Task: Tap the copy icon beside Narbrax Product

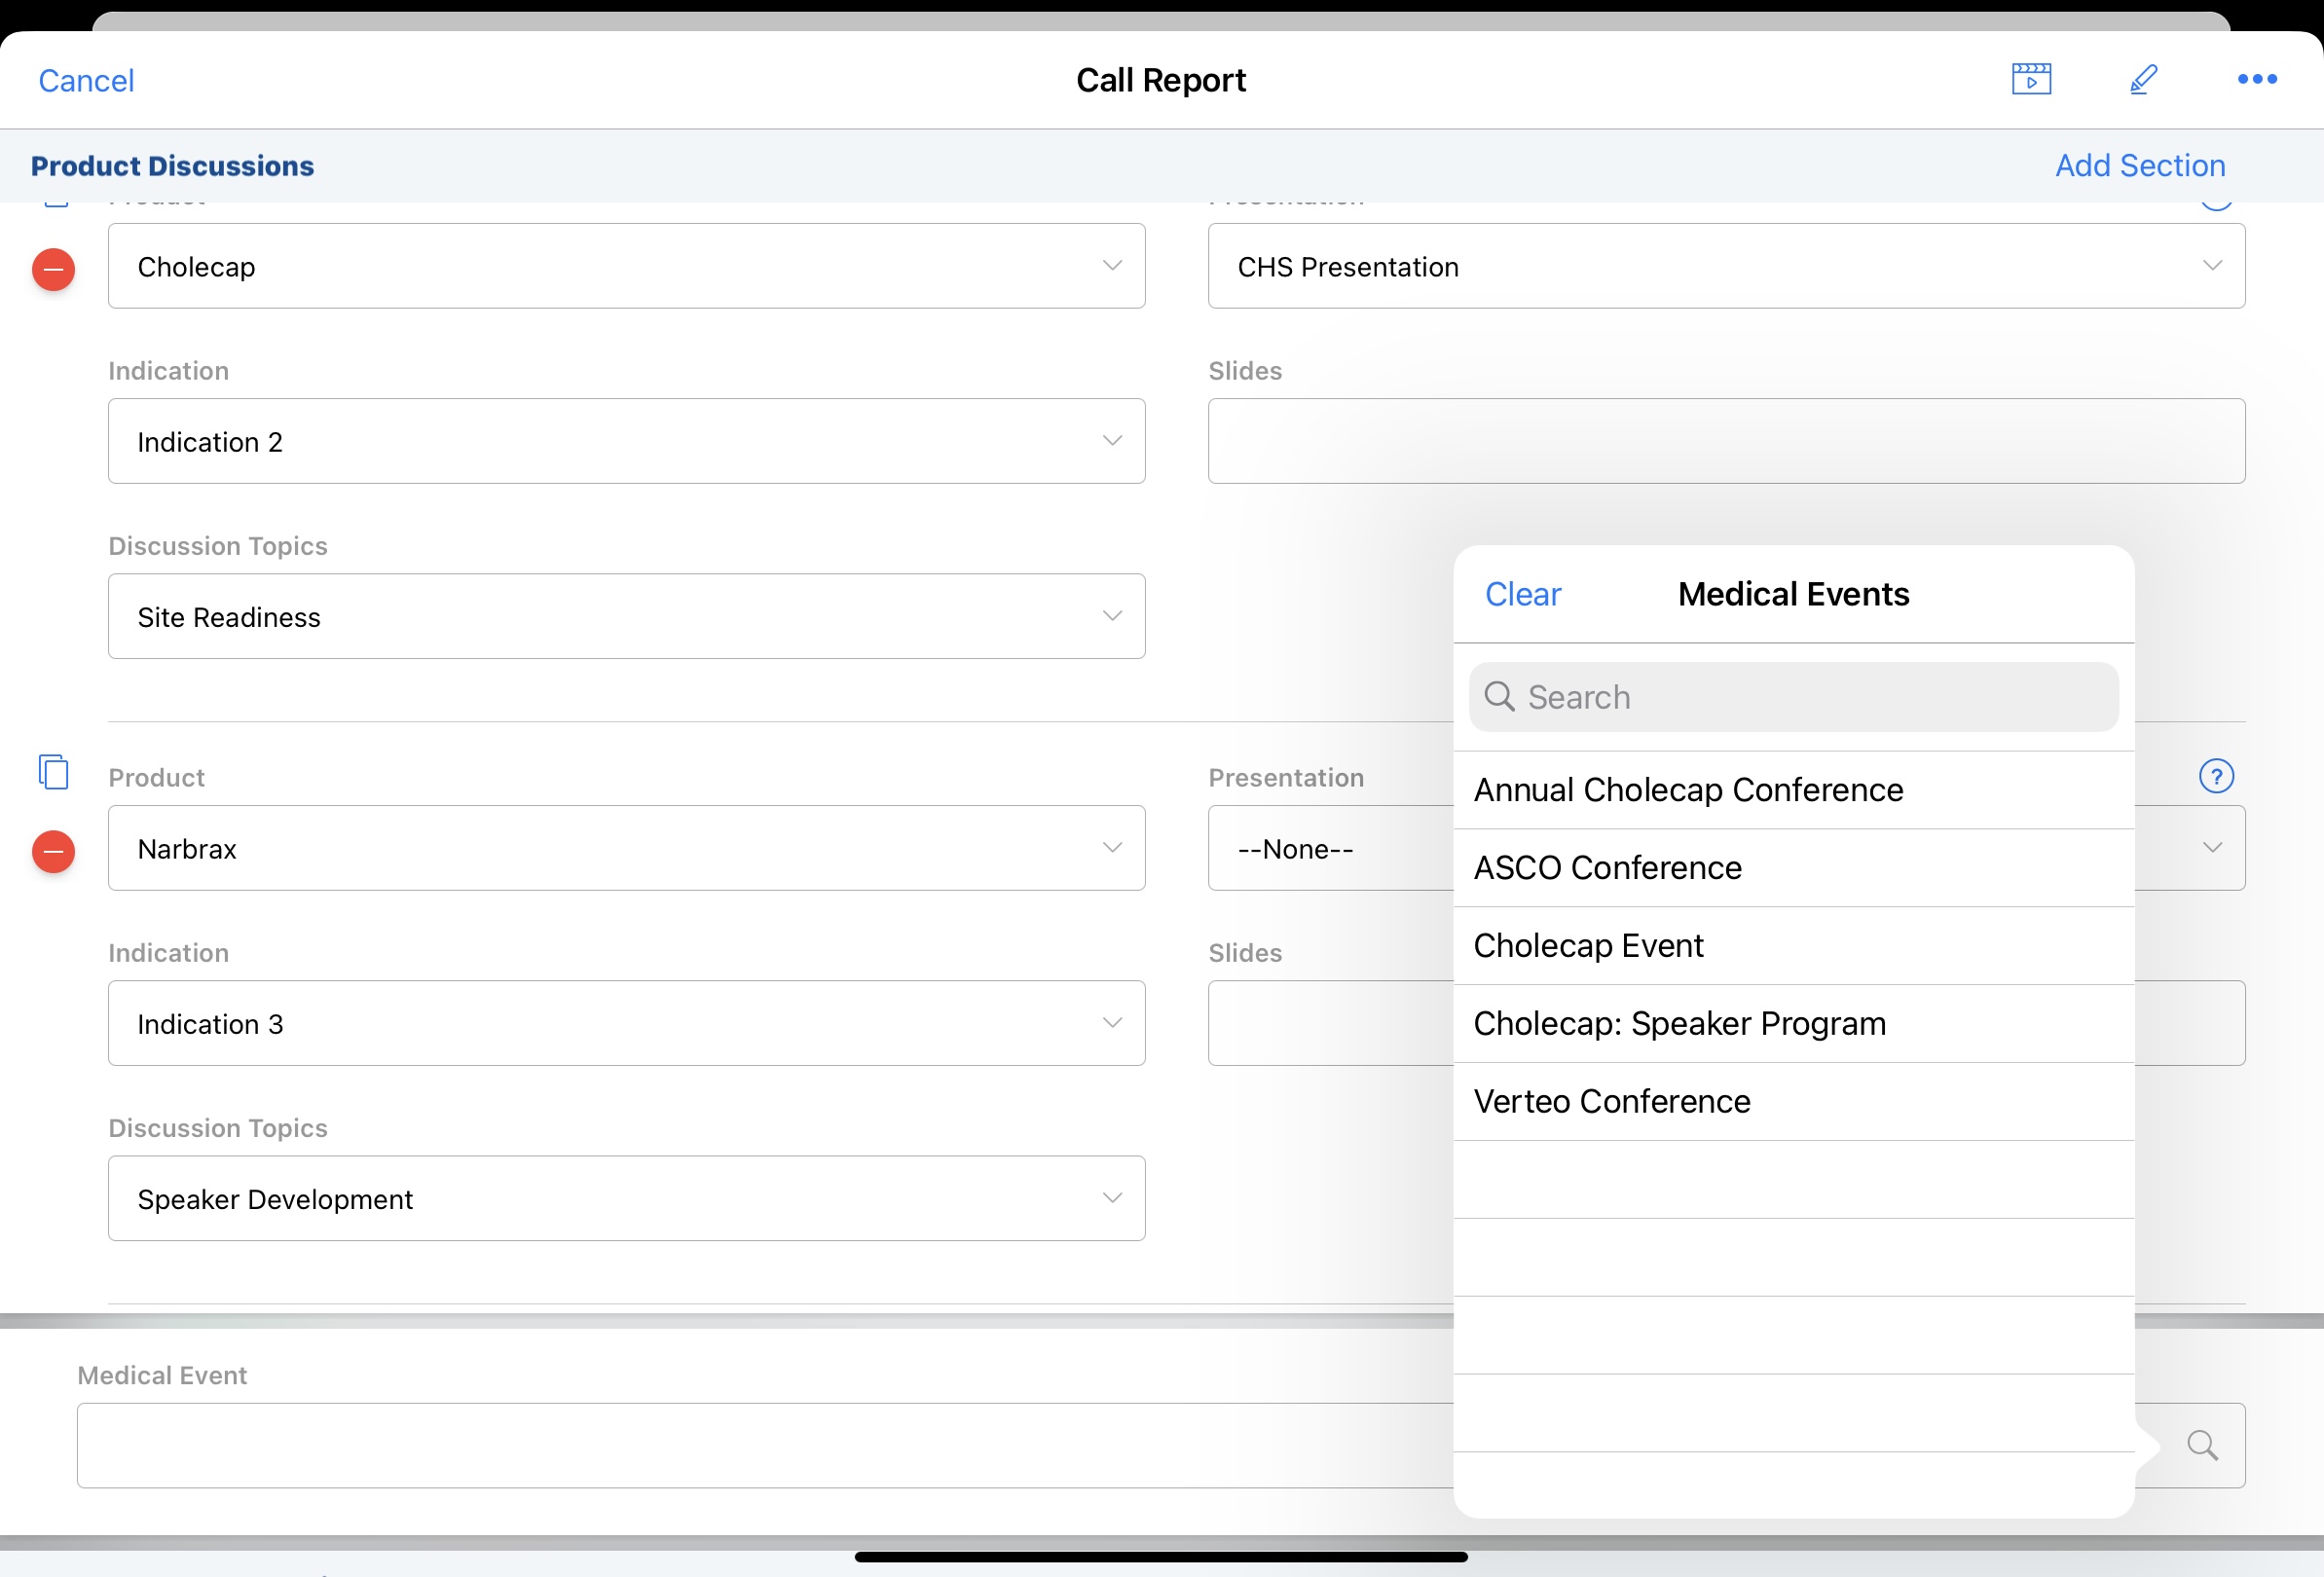Action: click(x=54, y=772)
